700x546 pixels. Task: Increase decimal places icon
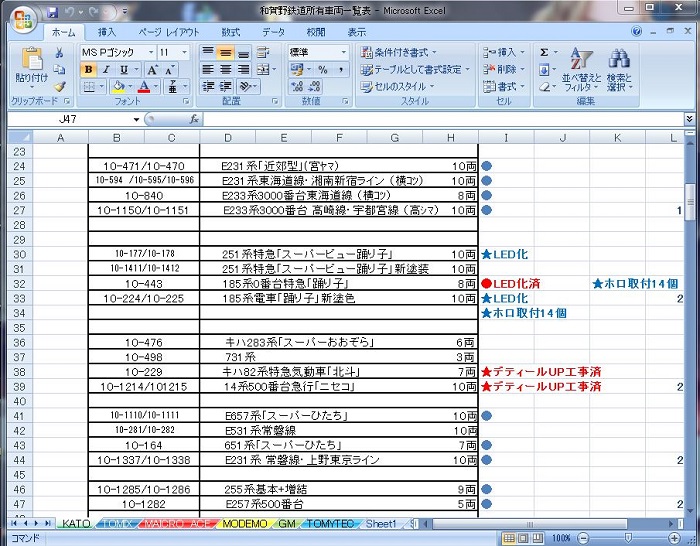297,86
